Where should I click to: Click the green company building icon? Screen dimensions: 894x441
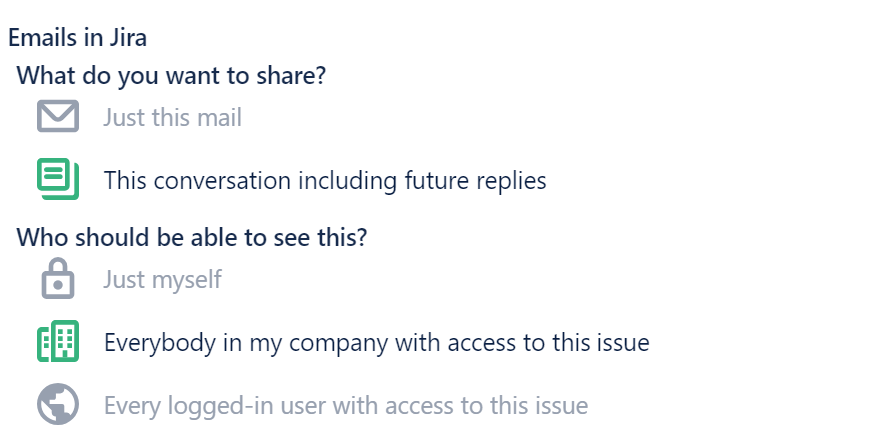58,341
